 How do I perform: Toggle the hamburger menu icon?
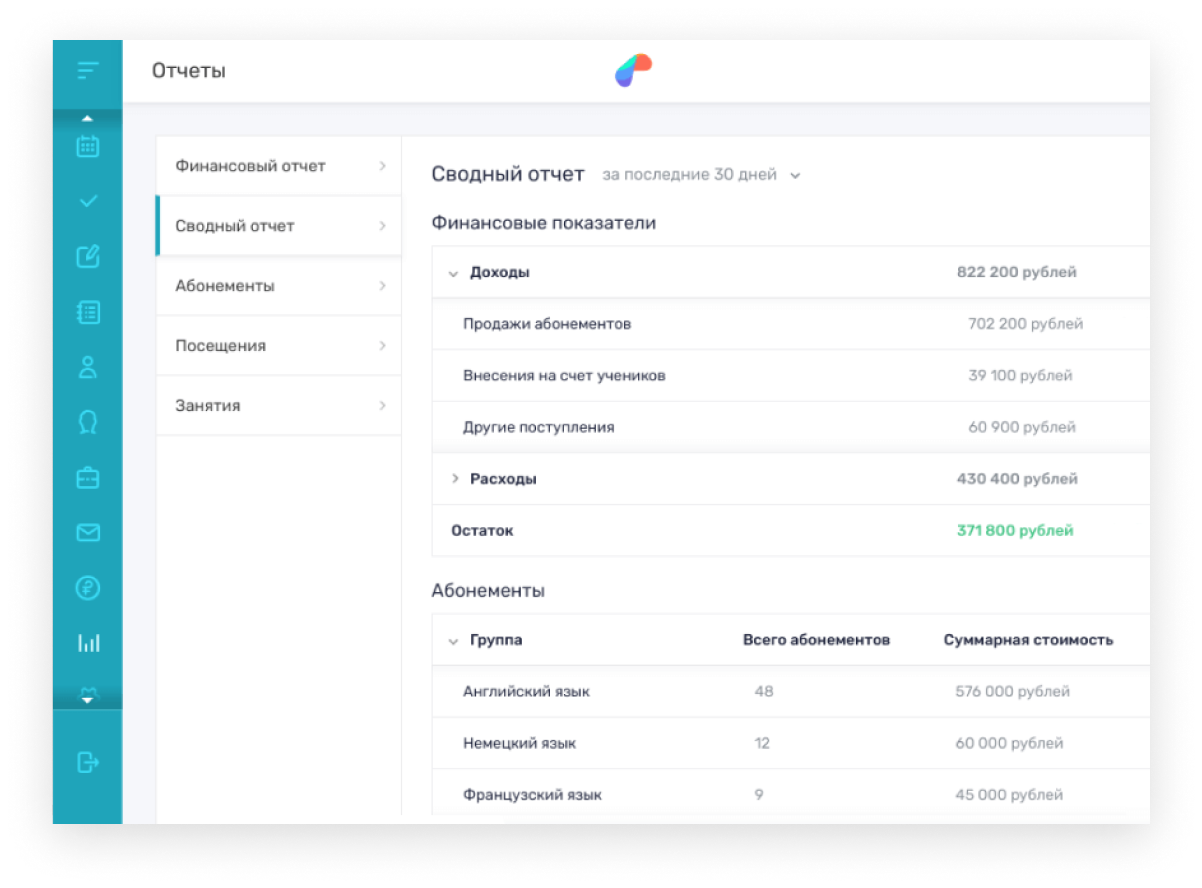pos(88,71)
